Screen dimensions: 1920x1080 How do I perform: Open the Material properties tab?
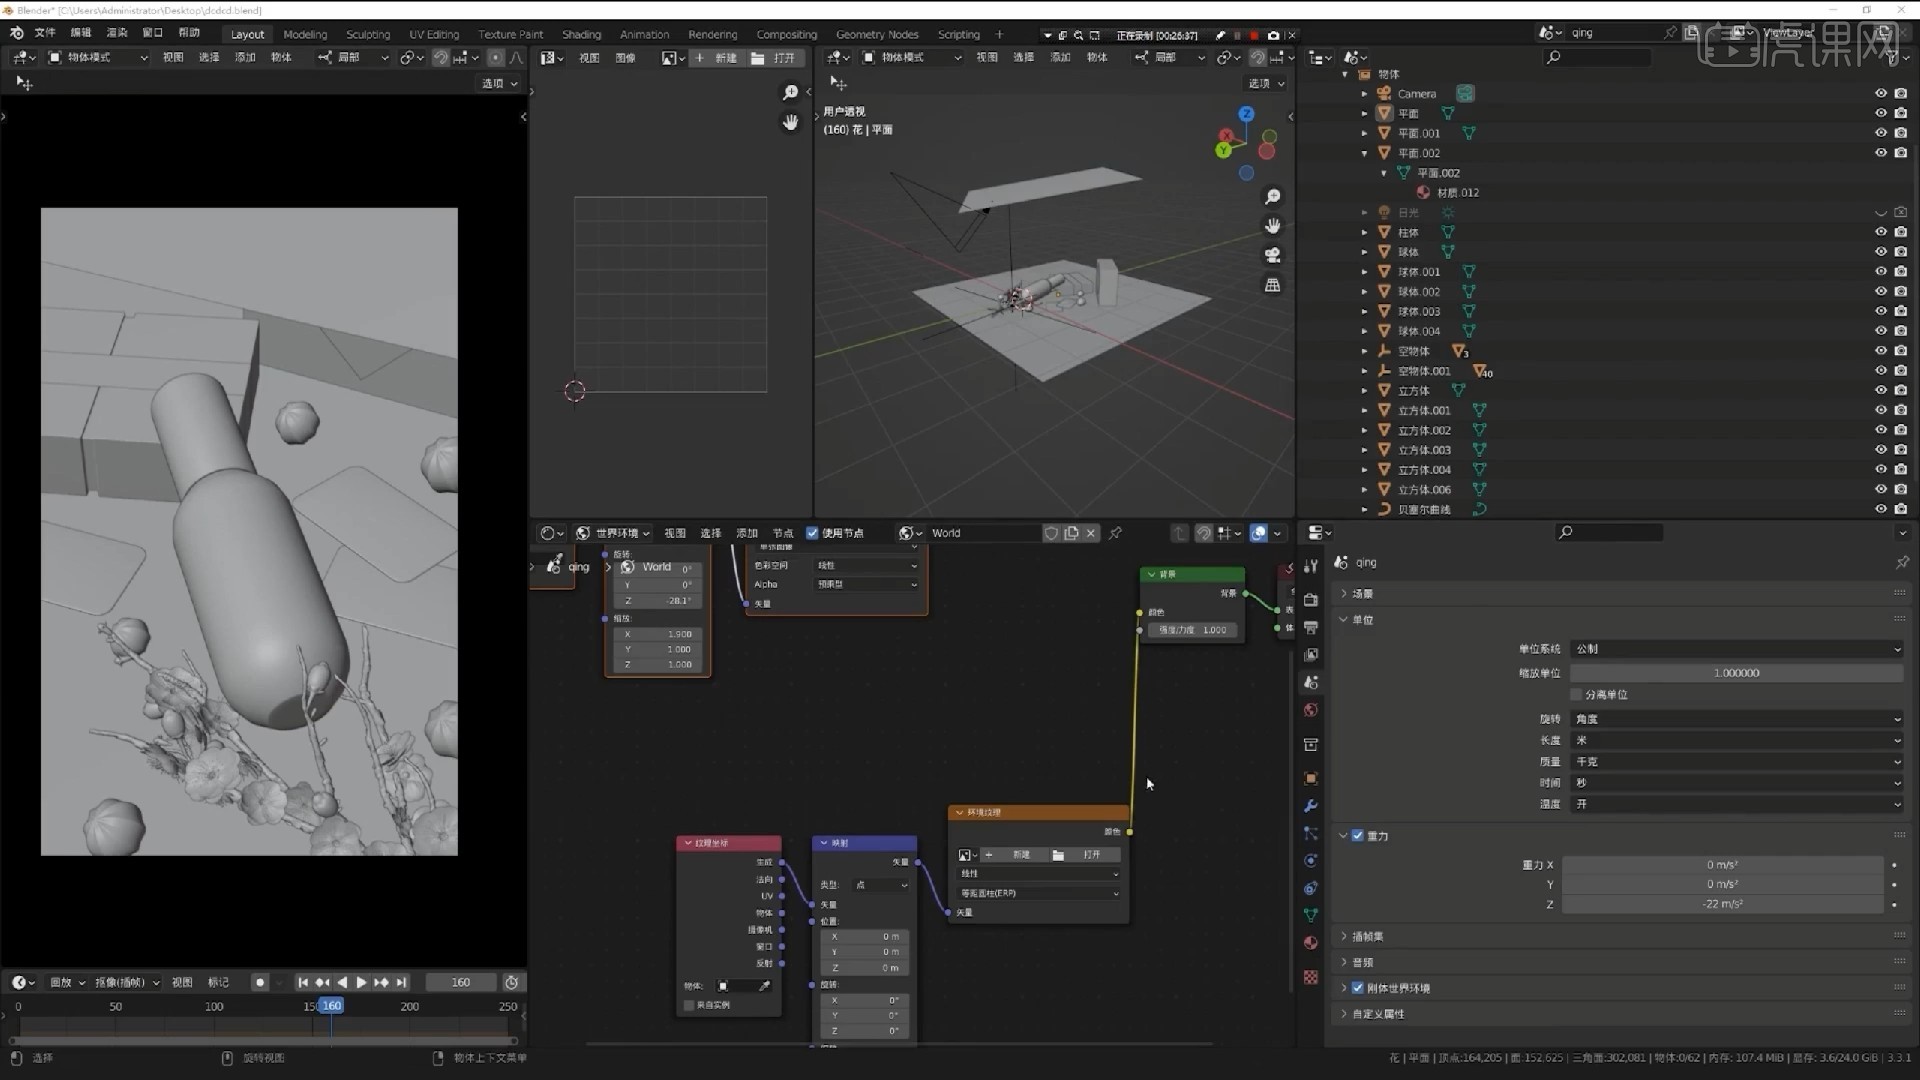[1311, 943]
